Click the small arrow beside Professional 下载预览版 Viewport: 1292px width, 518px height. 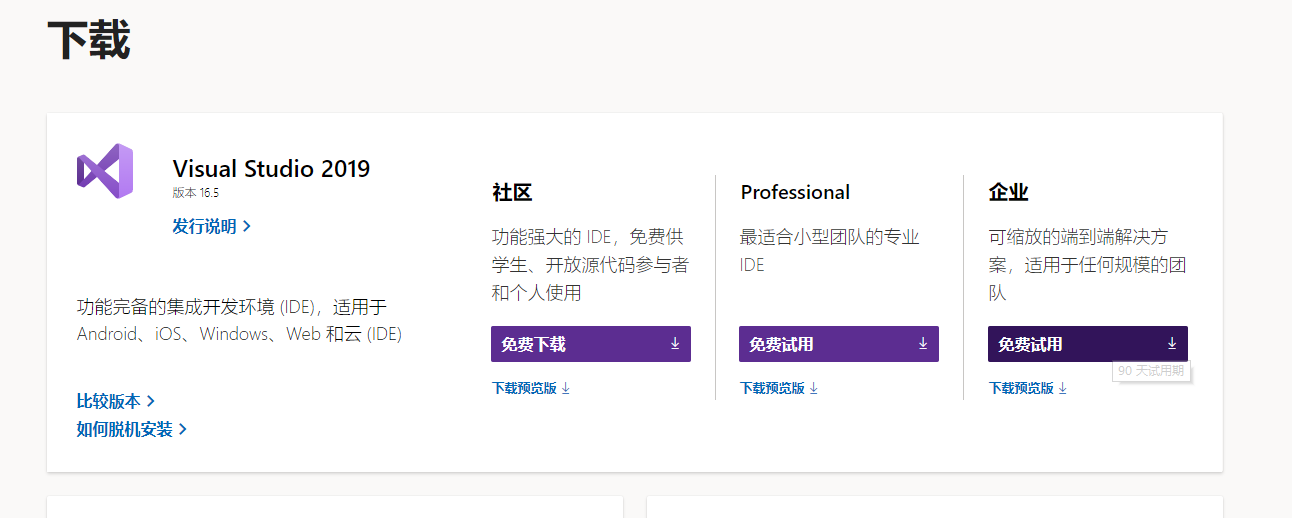(814, 388)
